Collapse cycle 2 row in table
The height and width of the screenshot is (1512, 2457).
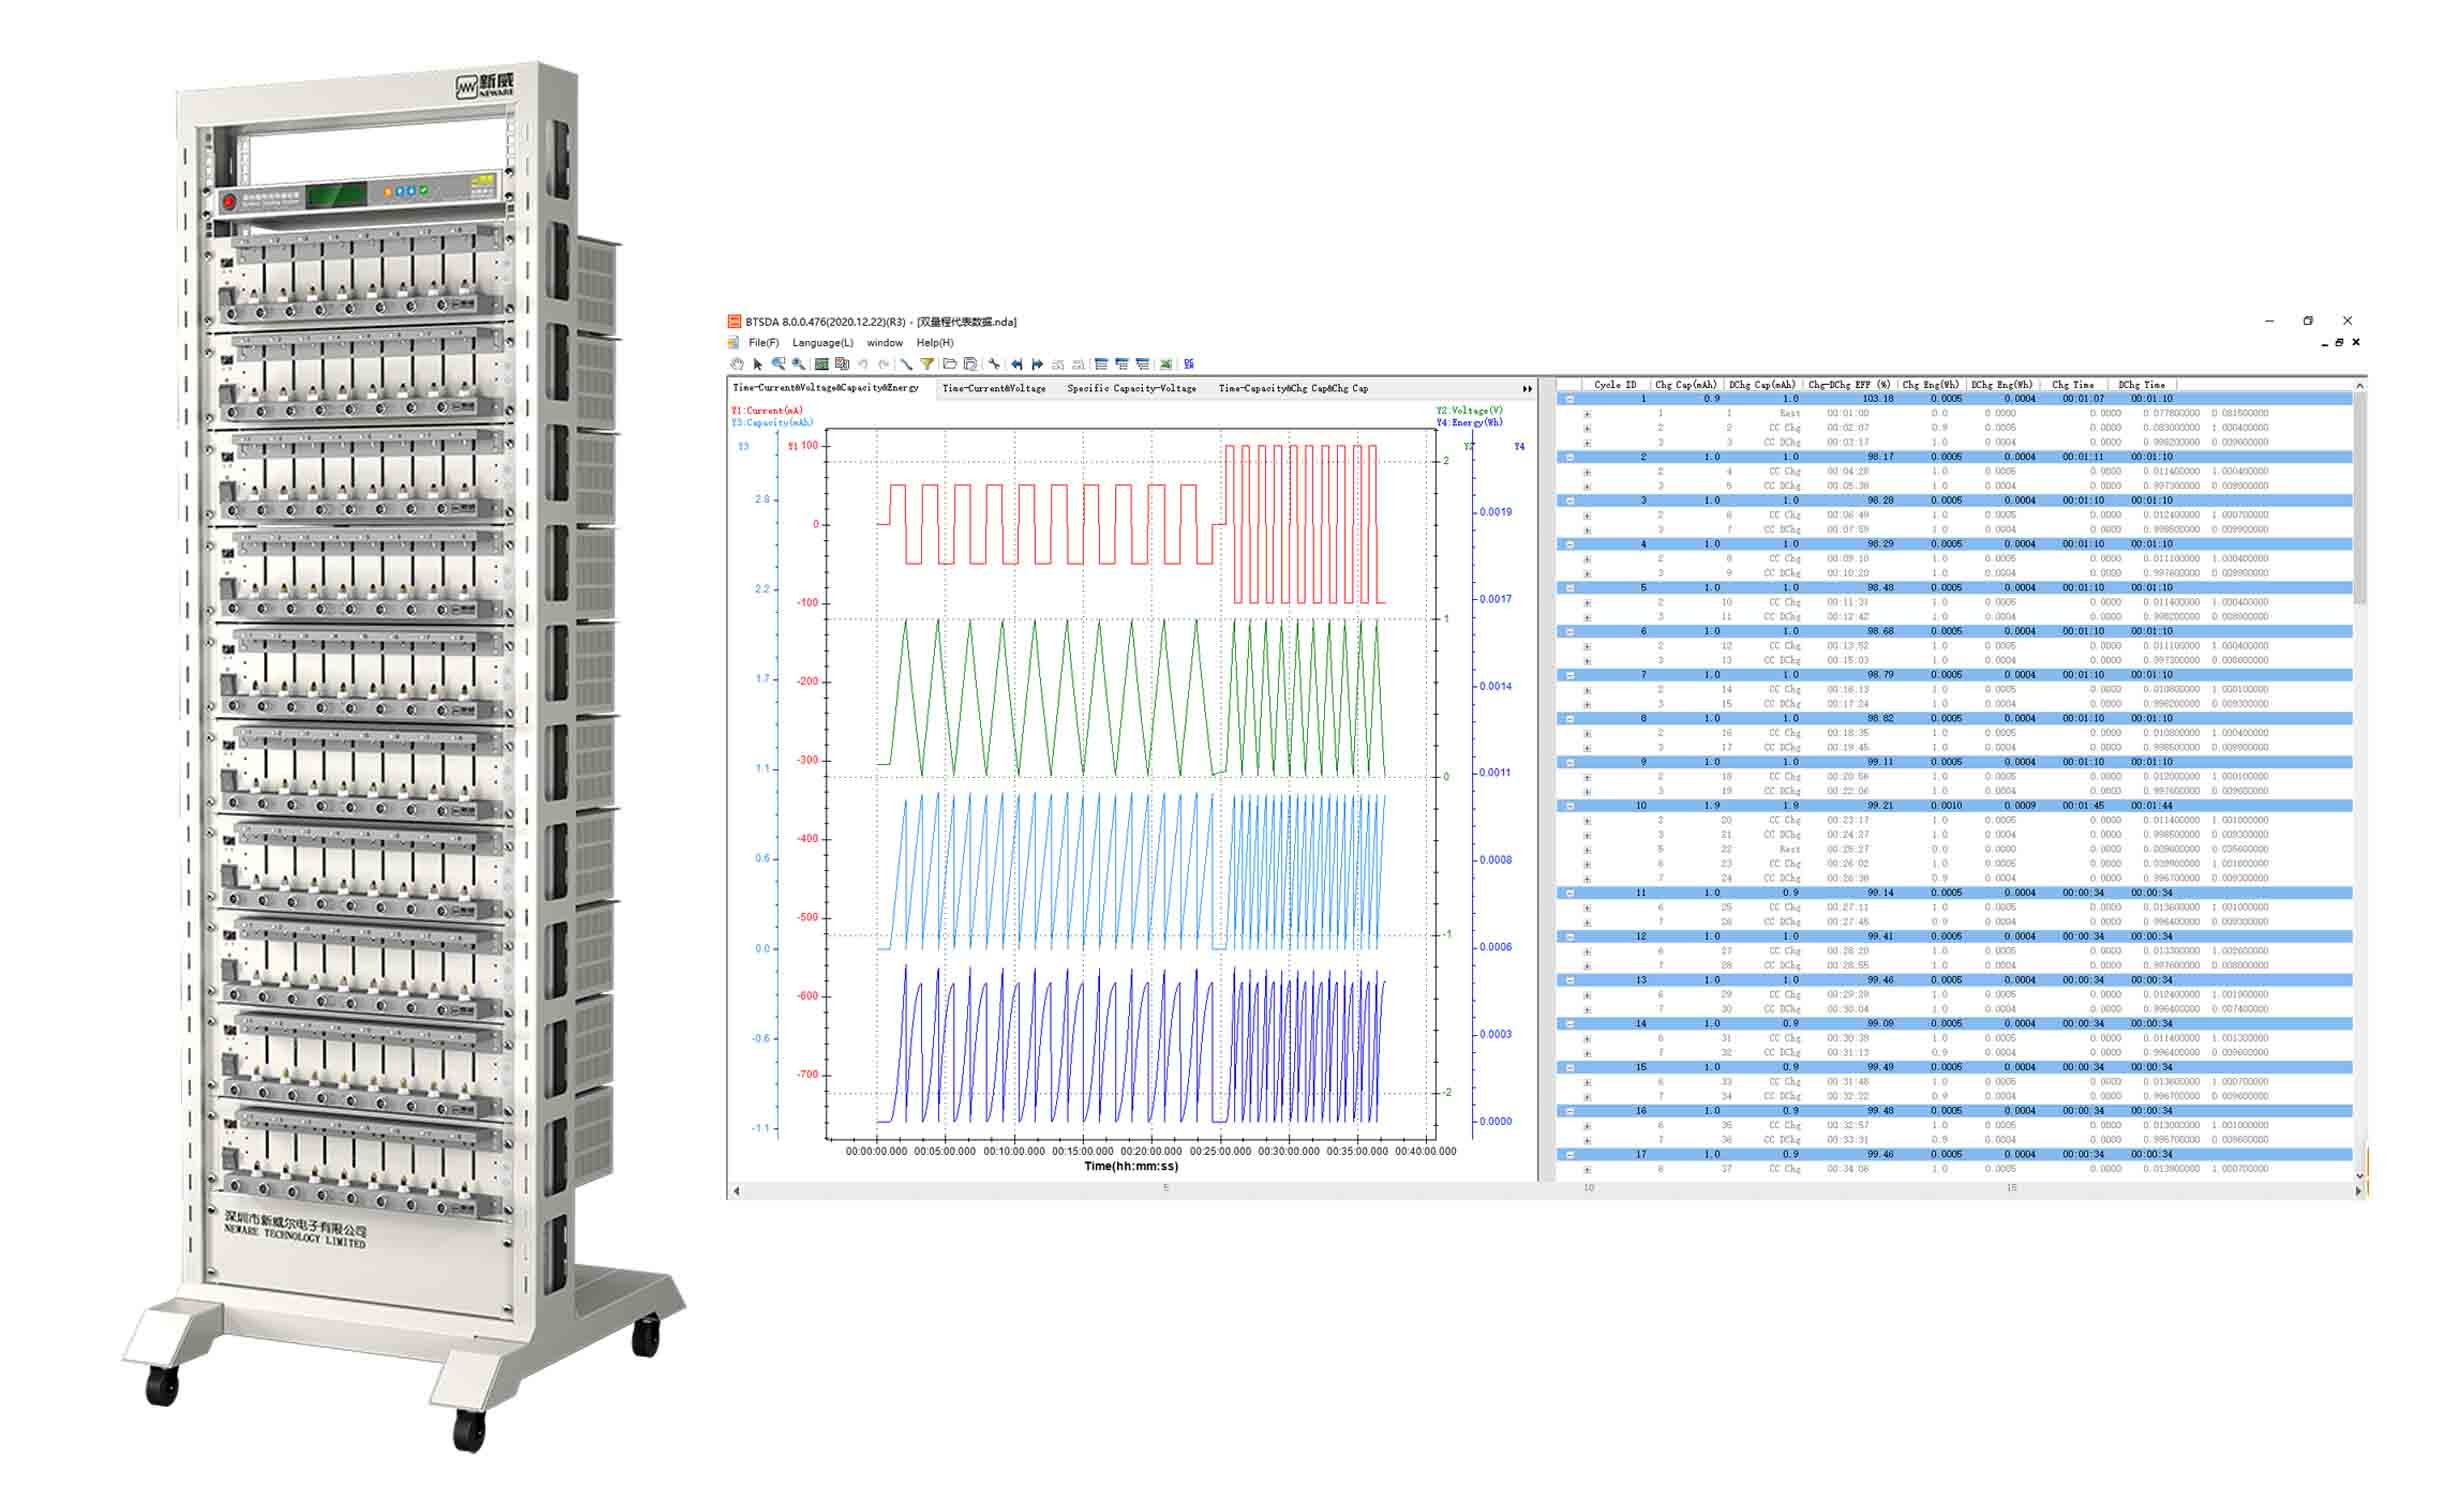[x=1570, y=457]
